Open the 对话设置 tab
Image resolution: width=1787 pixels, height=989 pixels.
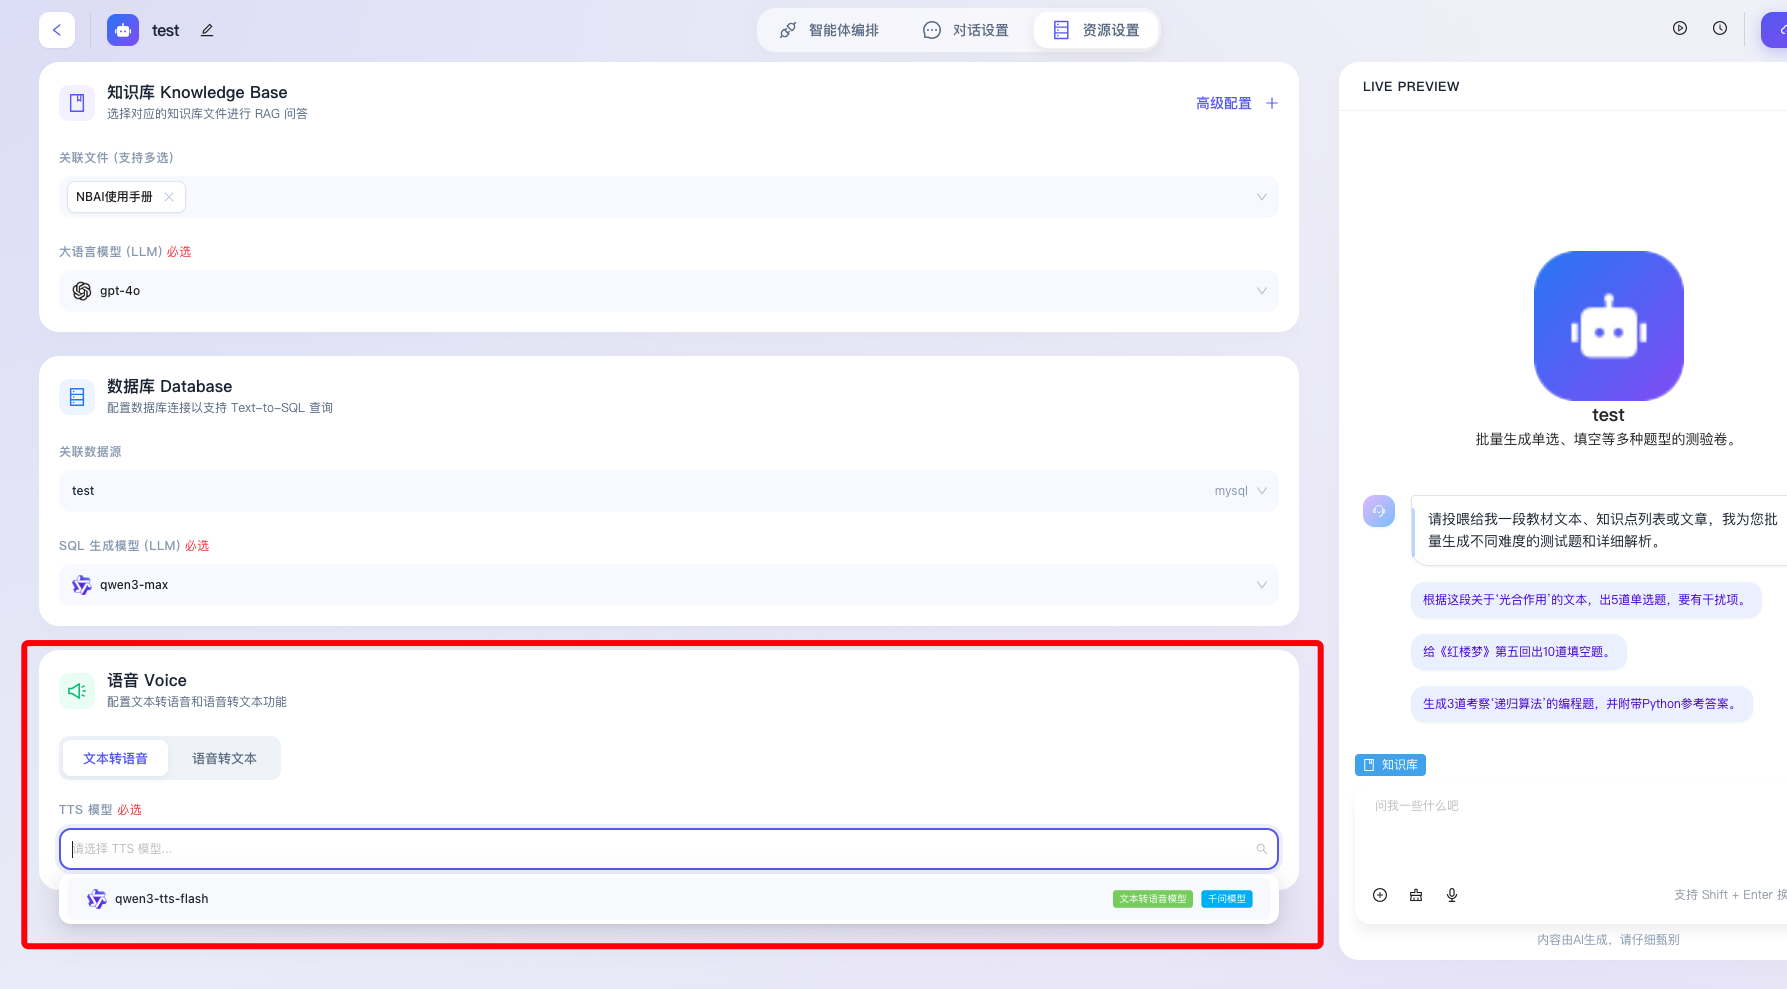click(x=966, y=30)
